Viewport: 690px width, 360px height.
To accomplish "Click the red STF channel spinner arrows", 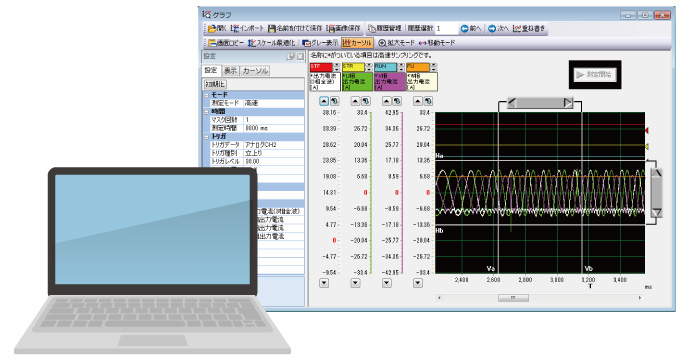I will (337, 67).
